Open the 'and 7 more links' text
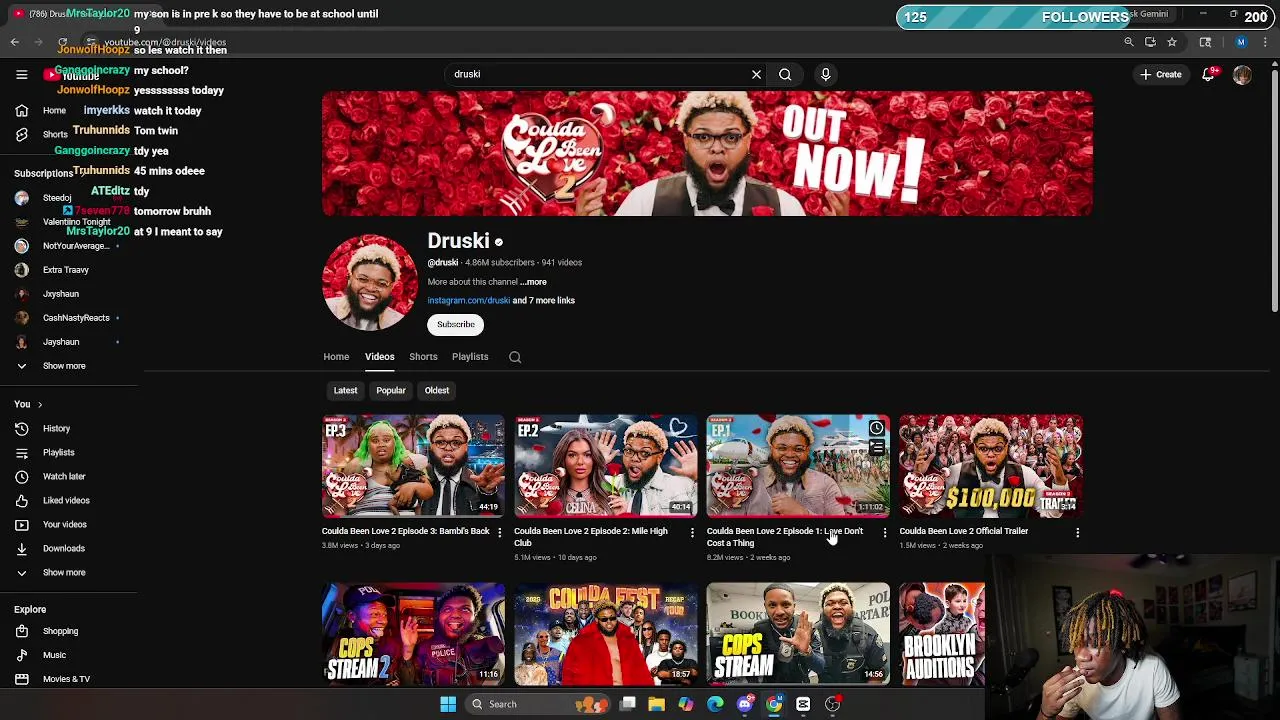Image resolution: width=1280 pixels, height=720 pixels. (544, 300)
